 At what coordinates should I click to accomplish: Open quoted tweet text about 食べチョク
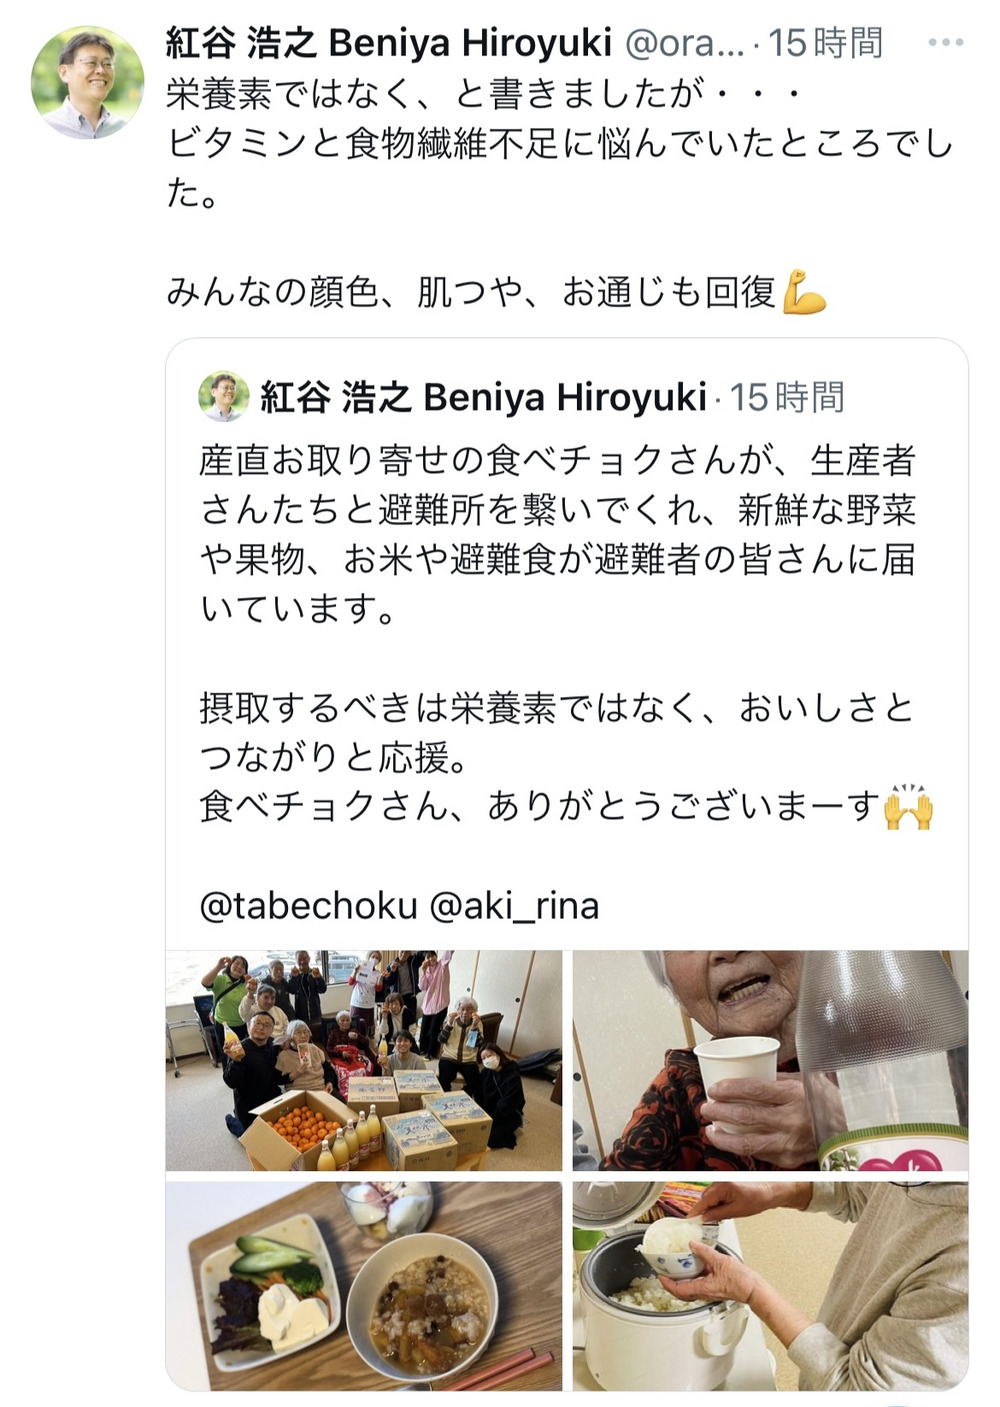[557, 534]
